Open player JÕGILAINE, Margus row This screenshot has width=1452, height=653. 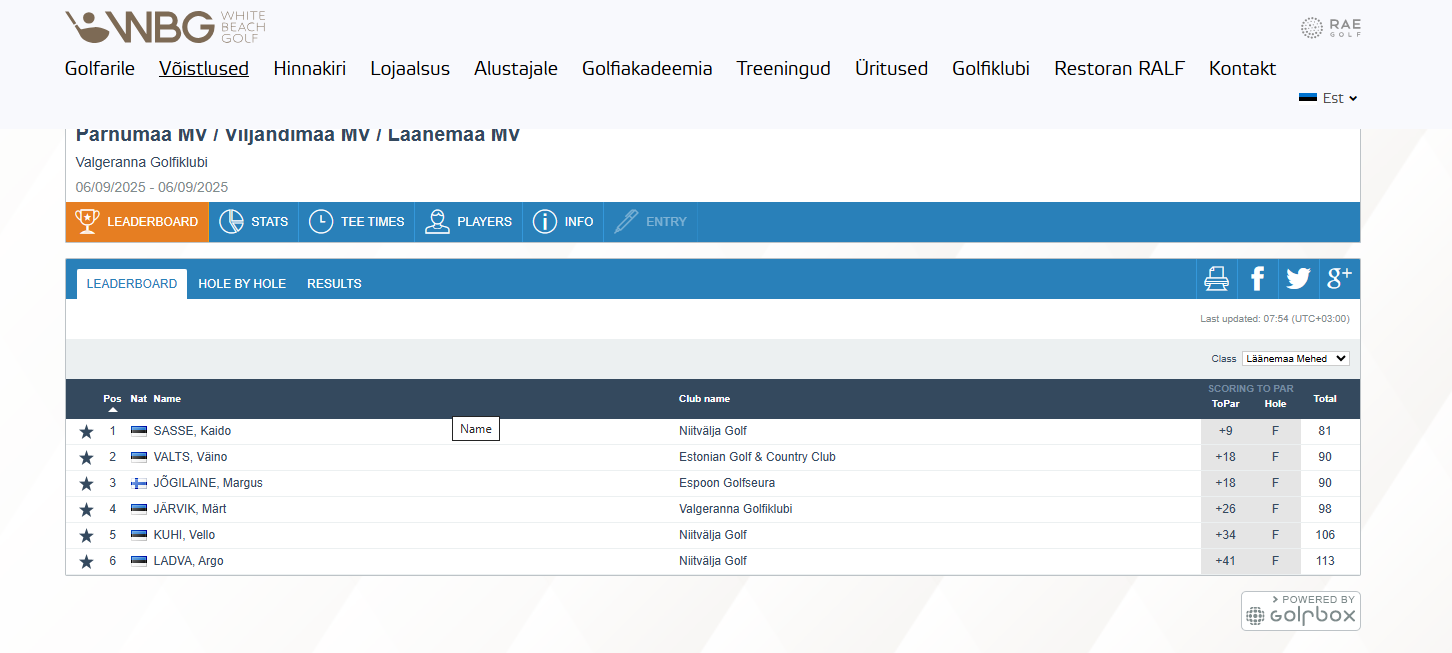[208, 484]
